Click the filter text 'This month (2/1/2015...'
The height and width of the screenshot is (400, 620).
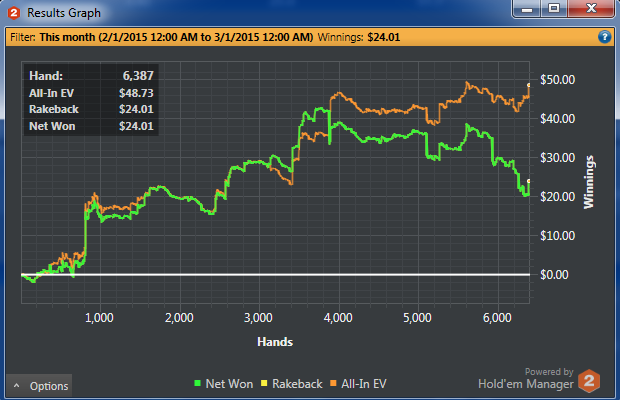point(176,37)
